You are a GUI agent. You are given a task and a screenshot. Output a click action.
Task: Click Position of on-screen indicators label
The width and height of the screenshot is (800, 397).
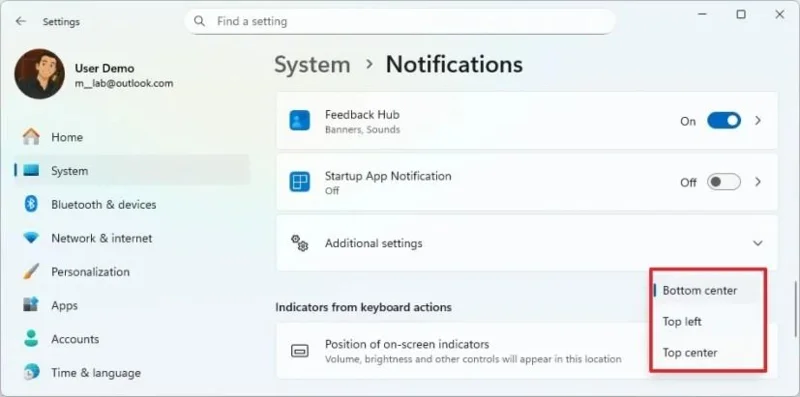[x=407, y=344]
